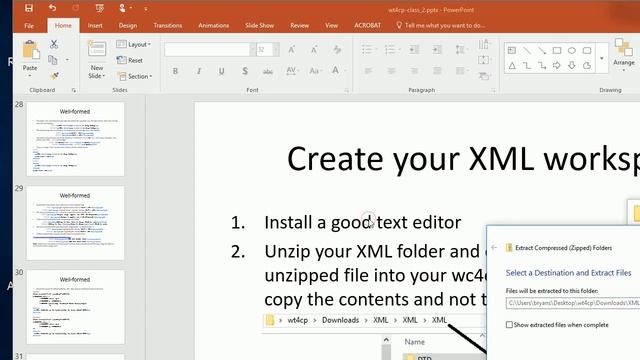
Task: Open the Clipboard pane launcher
Action: click(74, 90)
